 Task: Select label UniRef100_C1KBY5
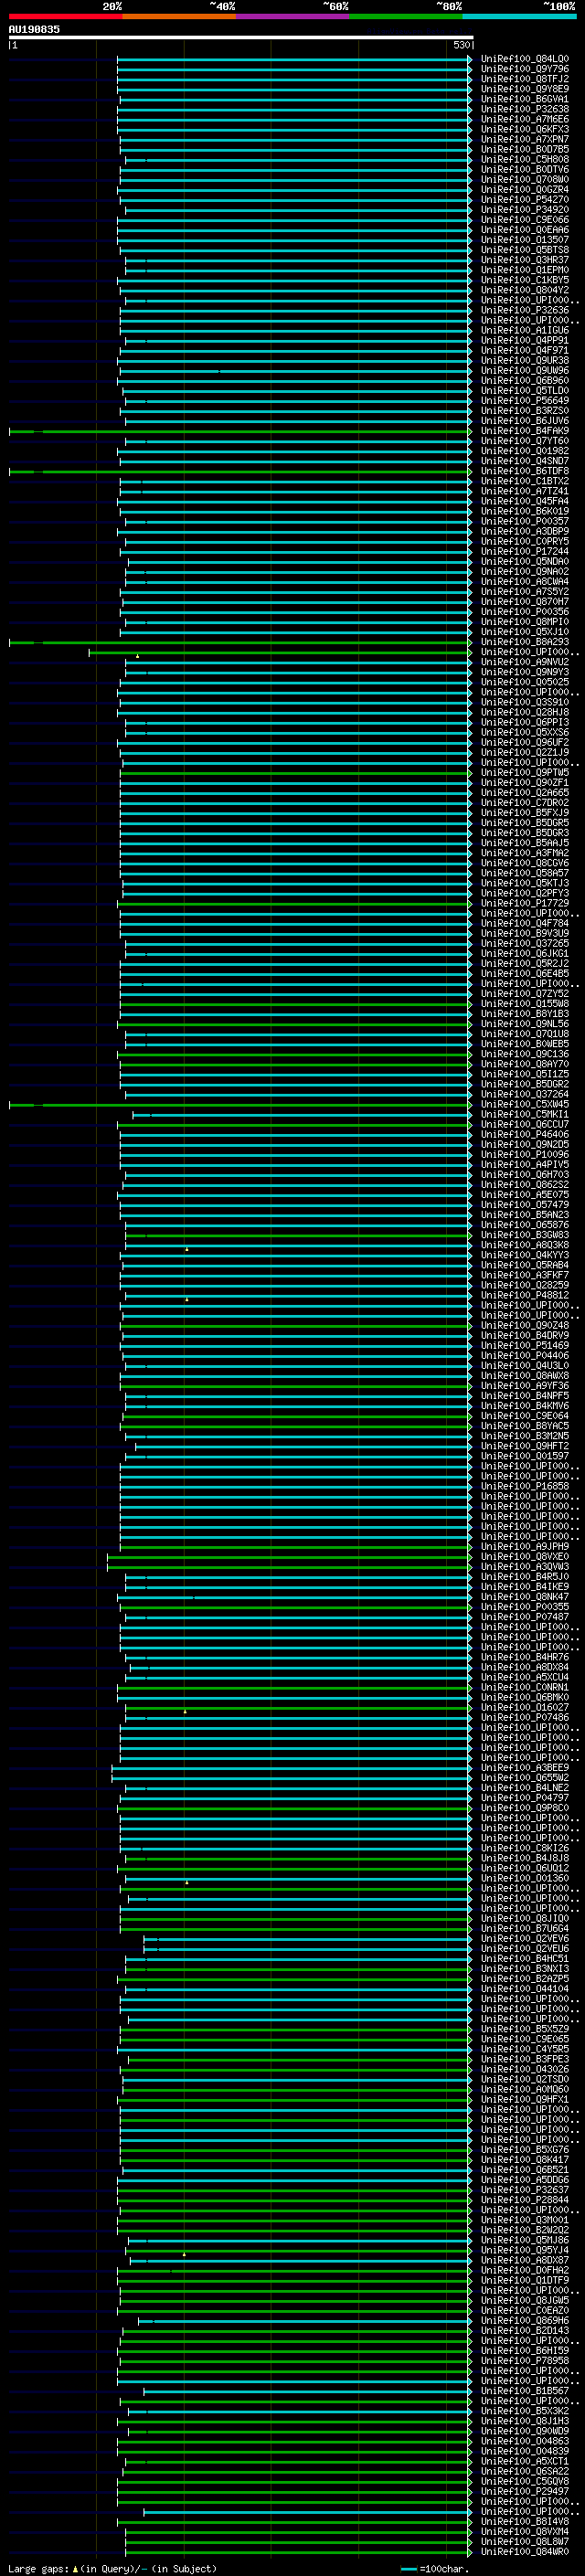pos(525,280)
